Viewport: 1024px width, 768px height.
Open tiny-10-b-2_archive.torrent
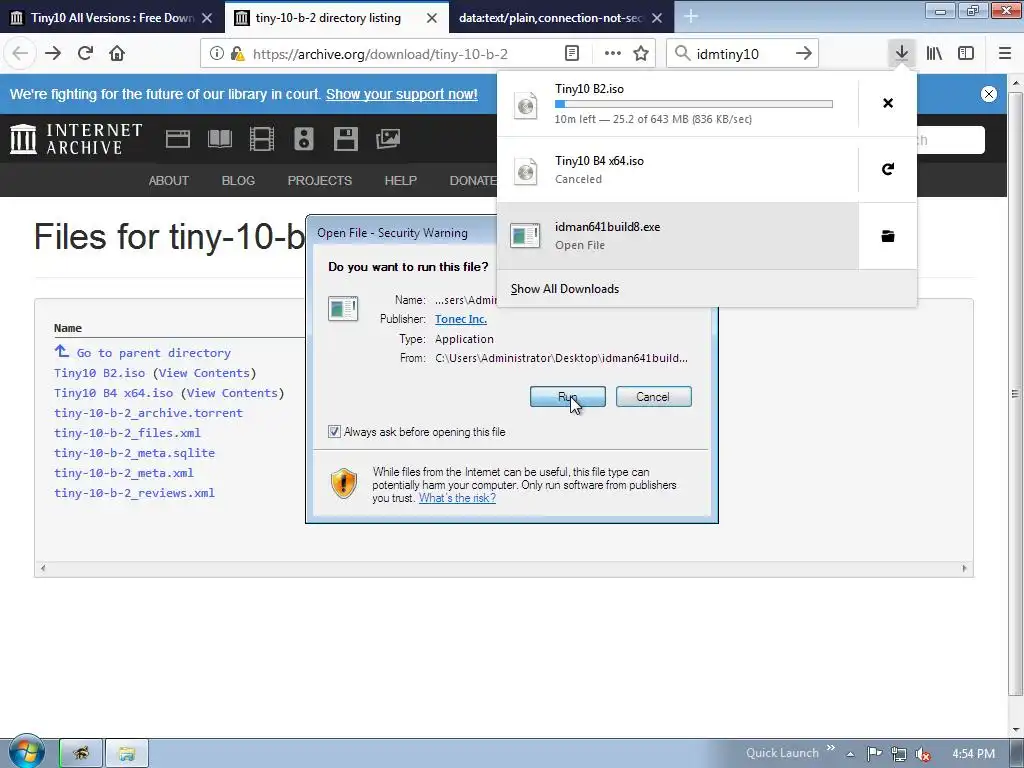click(x=148, y=413)
